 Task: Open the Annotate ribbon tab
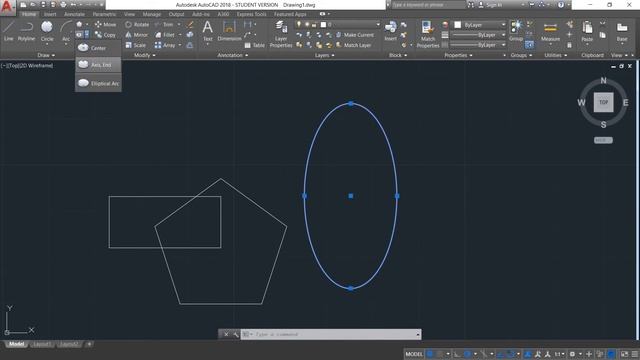pos(74,14)
